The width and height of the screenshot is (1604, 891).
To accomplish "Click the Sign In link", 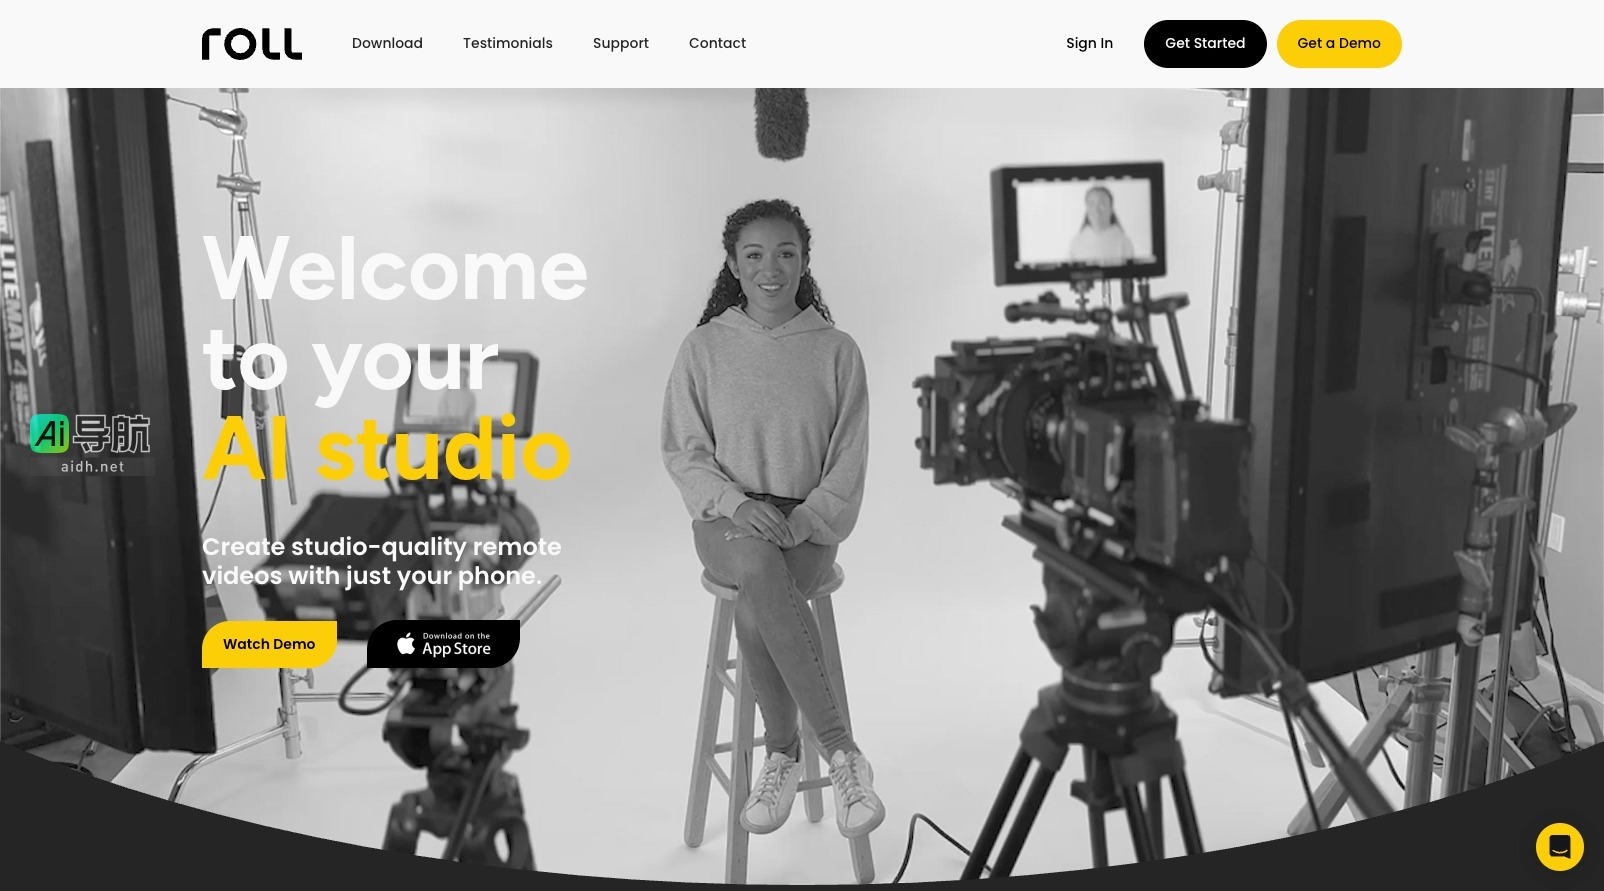I will pyautogui.click(x=1089, y=43).
